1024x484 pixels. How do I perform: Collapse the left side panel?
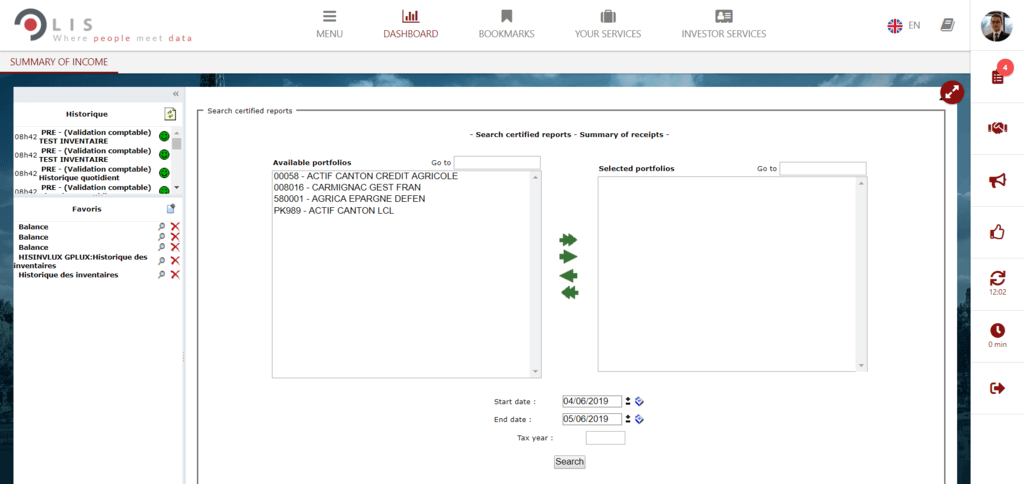(x=175, y=94)
